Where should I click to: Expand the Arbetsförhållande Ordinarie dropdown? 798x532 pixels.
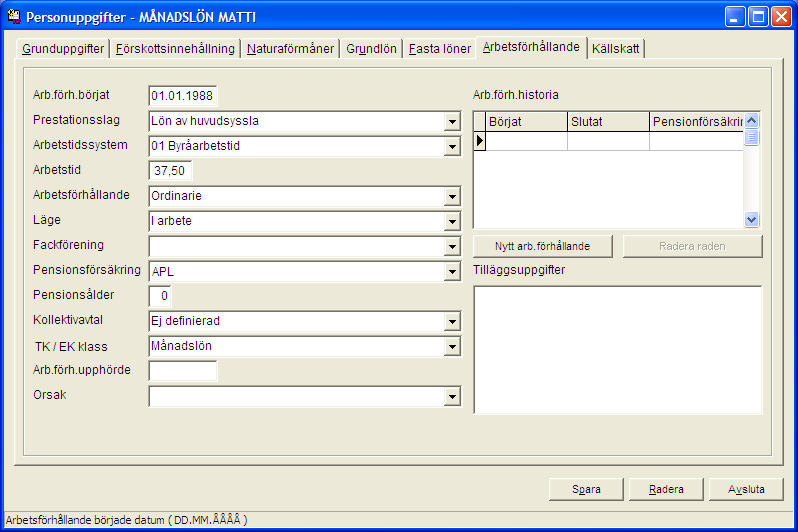[452, 197]
